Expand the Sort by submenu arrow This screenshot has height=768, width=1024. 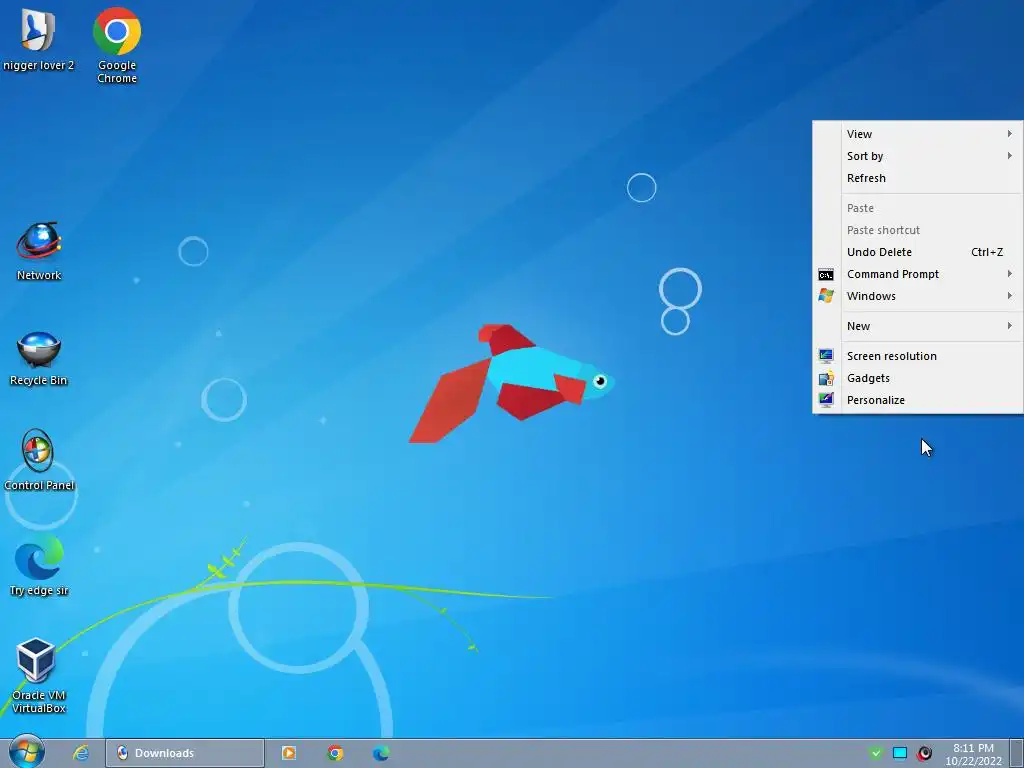pyautogui.click(x=1010, y=156)
